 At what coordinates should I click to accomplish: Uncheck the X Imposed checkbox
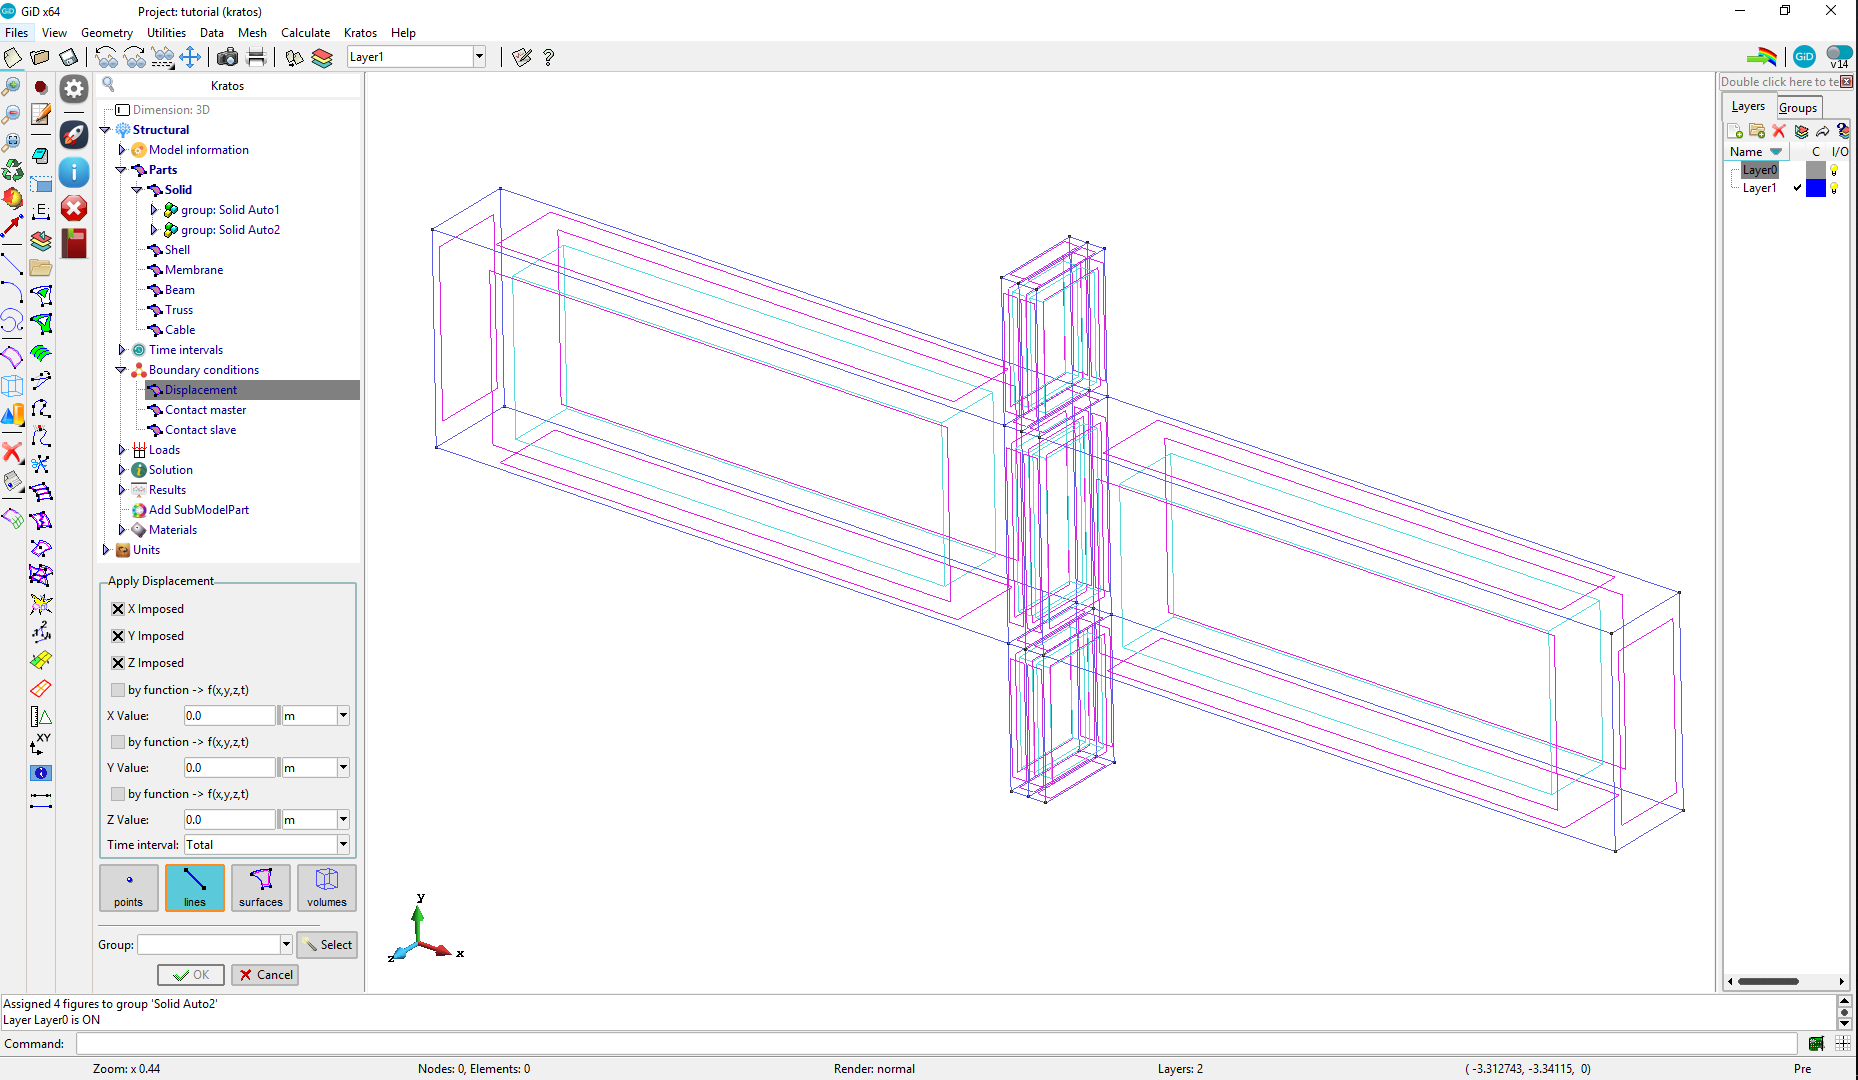pyautogui.click(x=118, y=609)
